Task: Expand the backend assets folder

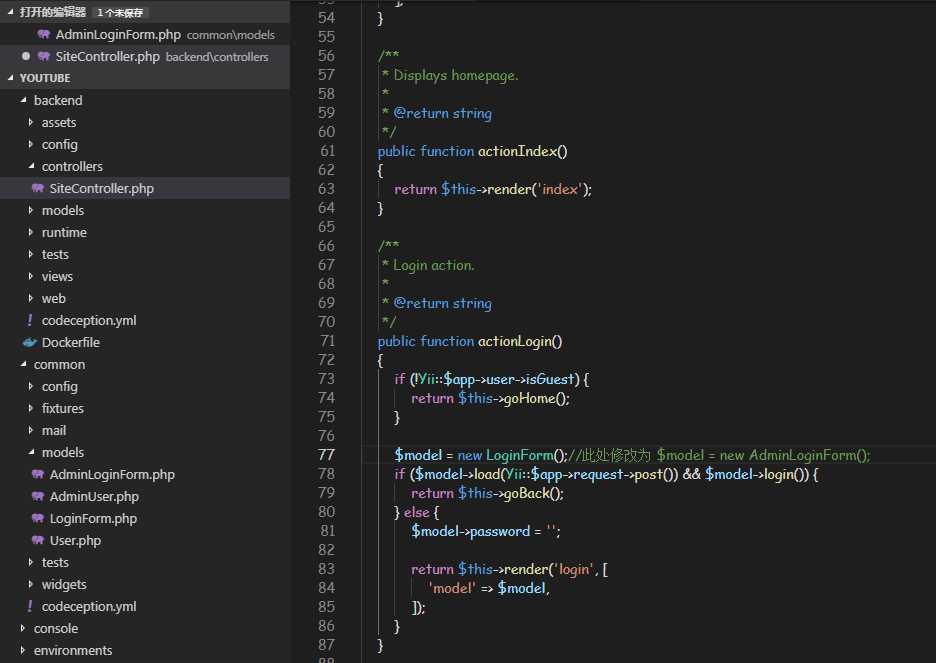Action: click(30, 122)
